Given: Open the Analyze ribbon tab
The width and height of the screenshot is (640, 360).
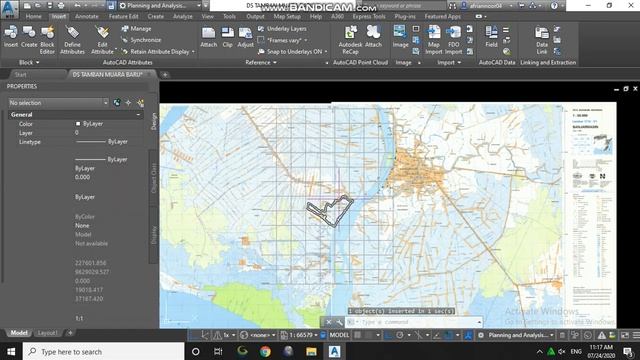Looking at the screenshot, I should 182,16.
